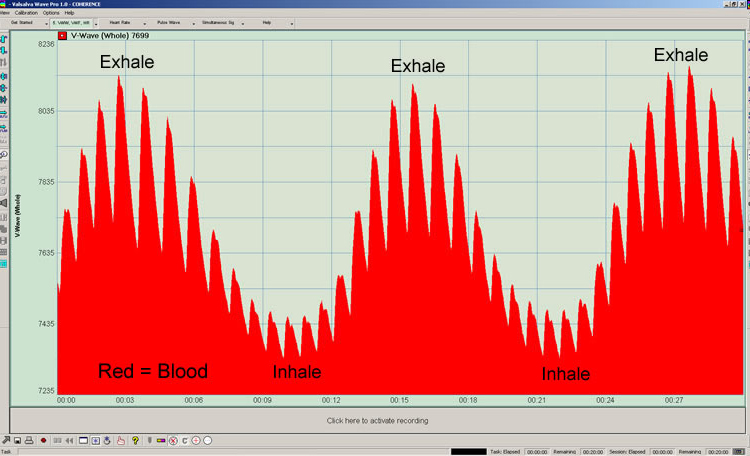
Task: Click the yellow question mark help icon
Action: (135, 441)
